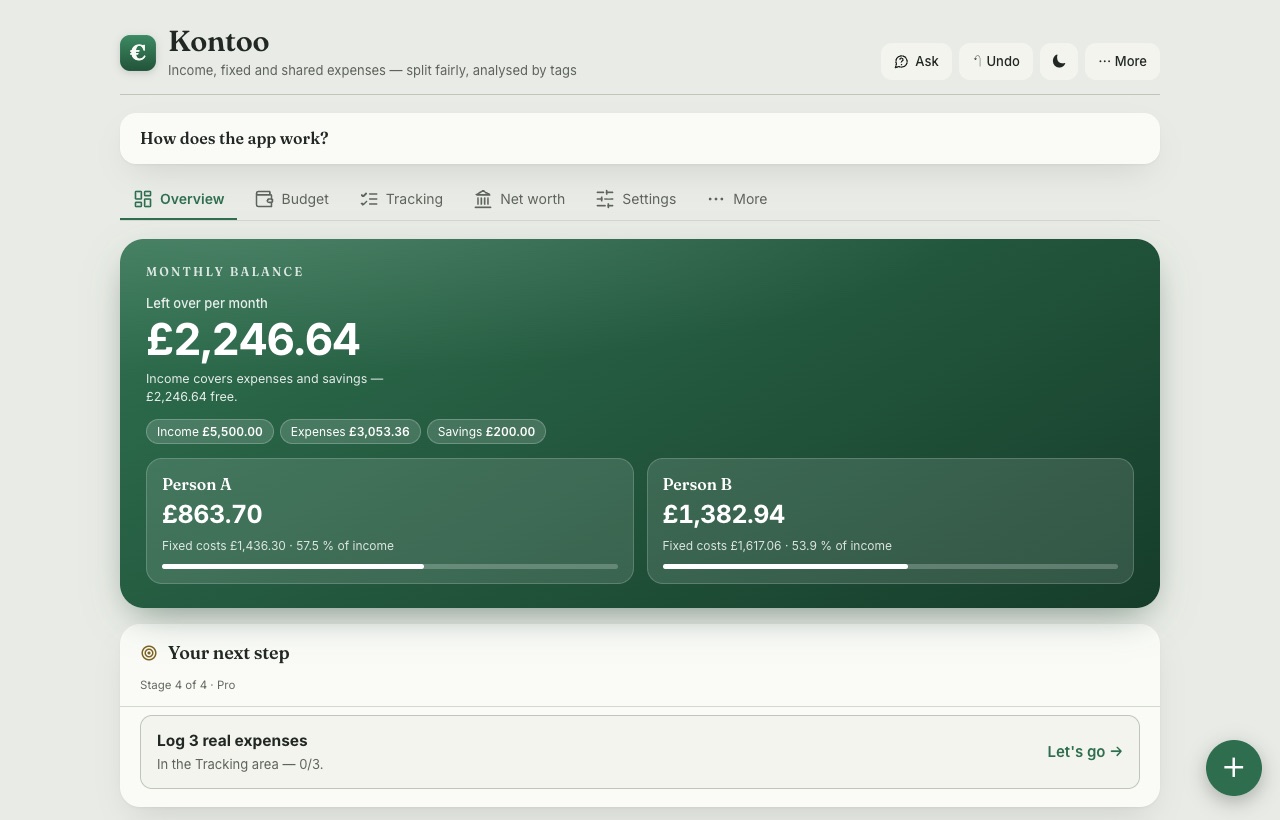Toggle dark mode with moon icon
The image size is (1280, 820).
1059,61
